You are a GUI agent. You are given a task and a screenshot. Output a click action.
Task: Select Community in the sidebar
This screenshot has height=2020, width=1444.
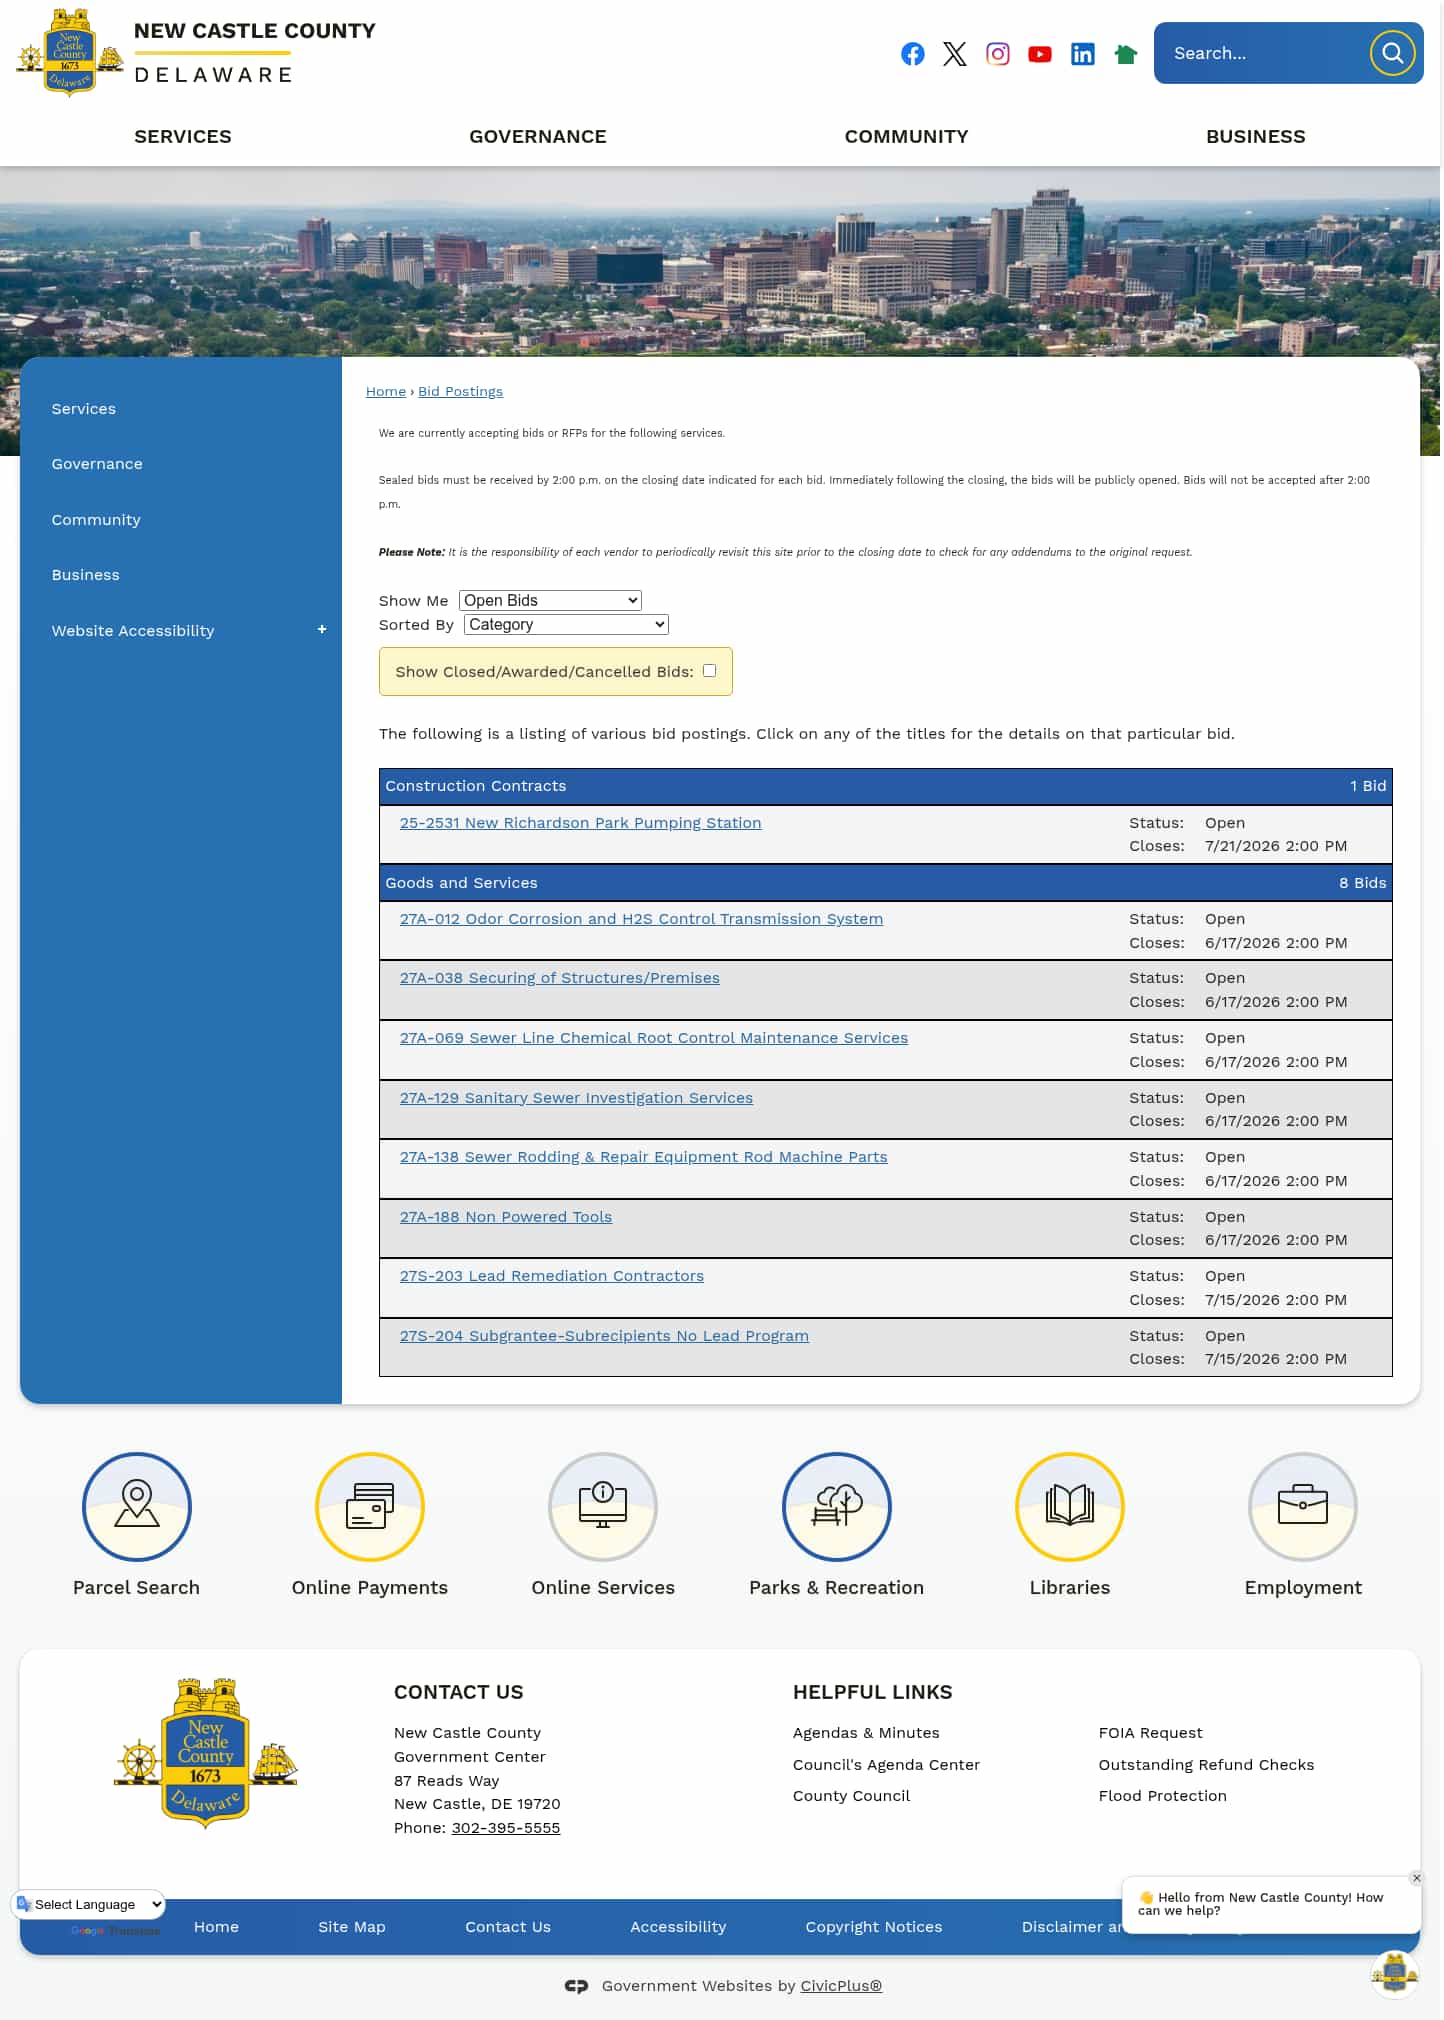point(96,520)
